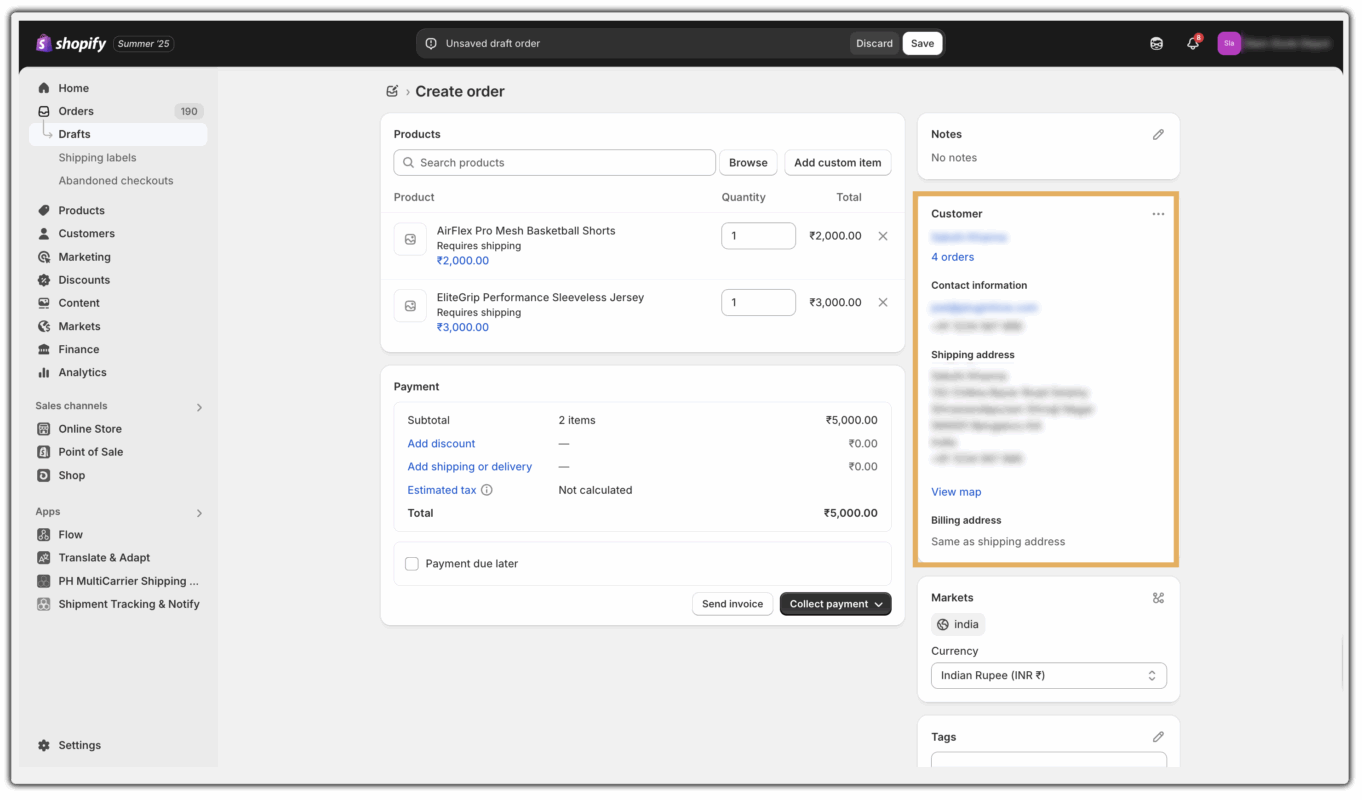This screenshot has width=1362, height=800.
Task: Click the Shop app icon
Action: coord(43,475)
